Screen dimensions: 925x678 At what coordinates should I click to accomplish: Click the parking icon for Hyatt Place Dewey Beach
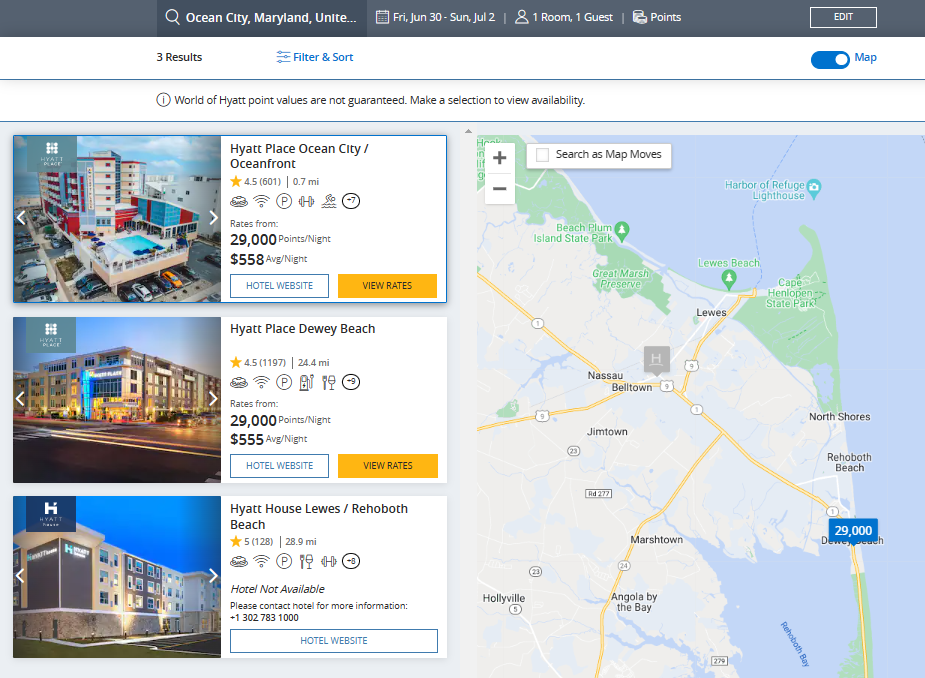(x=284, y=382)
